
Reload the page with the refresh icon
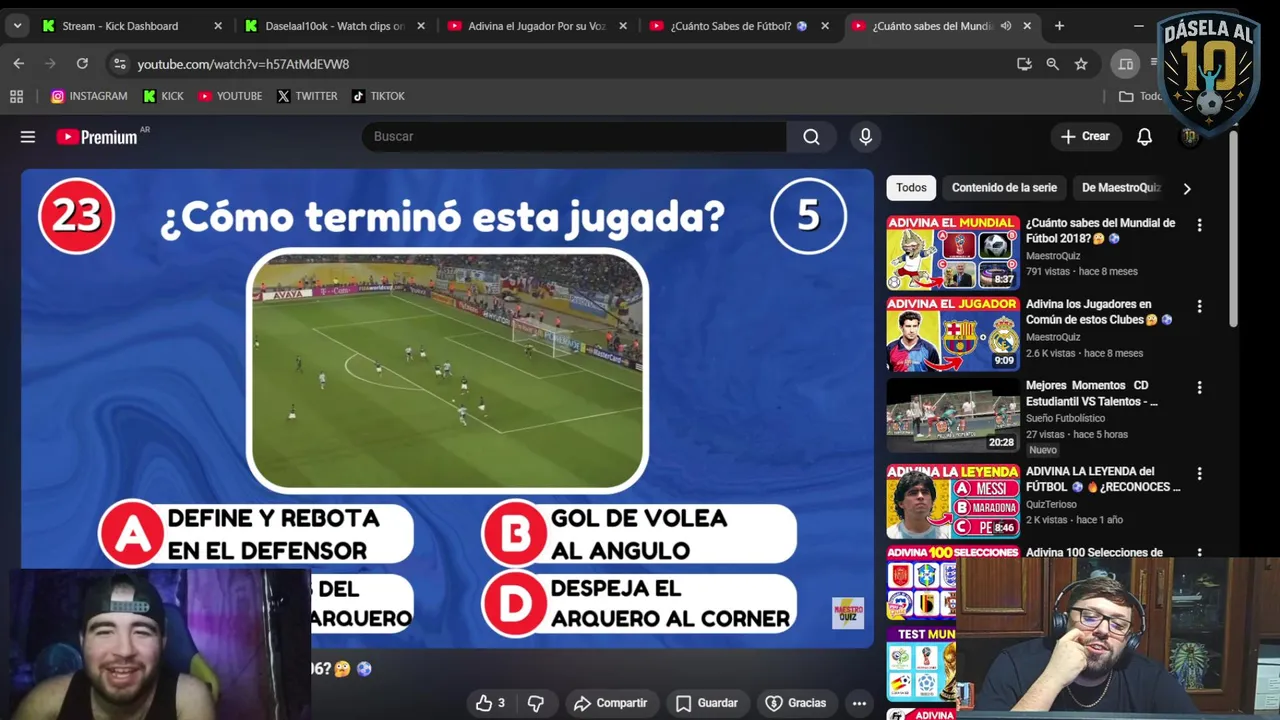pos(82,64)
